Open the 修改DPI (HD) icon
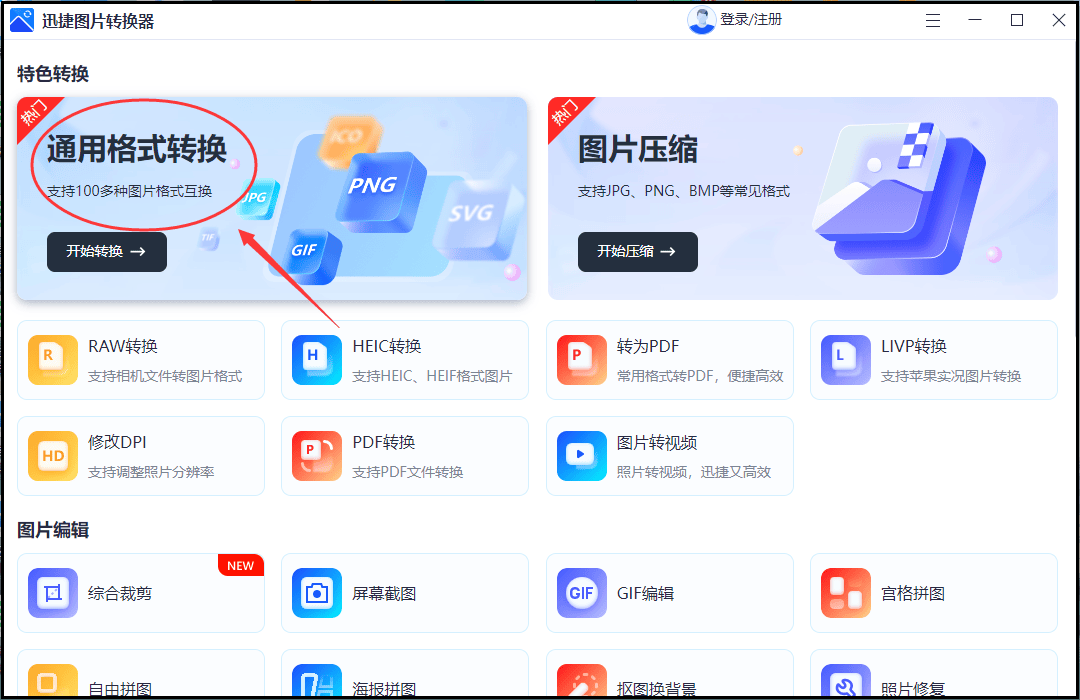Screen dimensions: 1080x700 pos(52,456)
